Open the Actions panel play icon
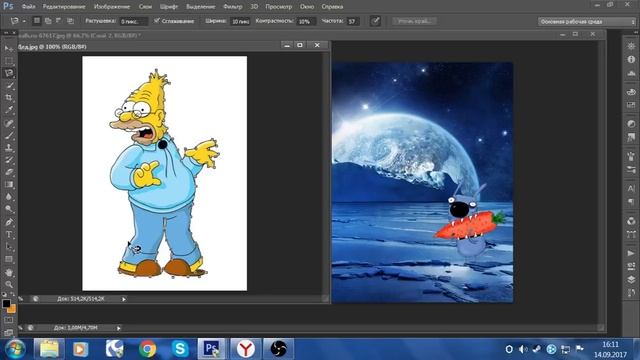Viewport: 640px width, 360px height. (x=631, y=253)
